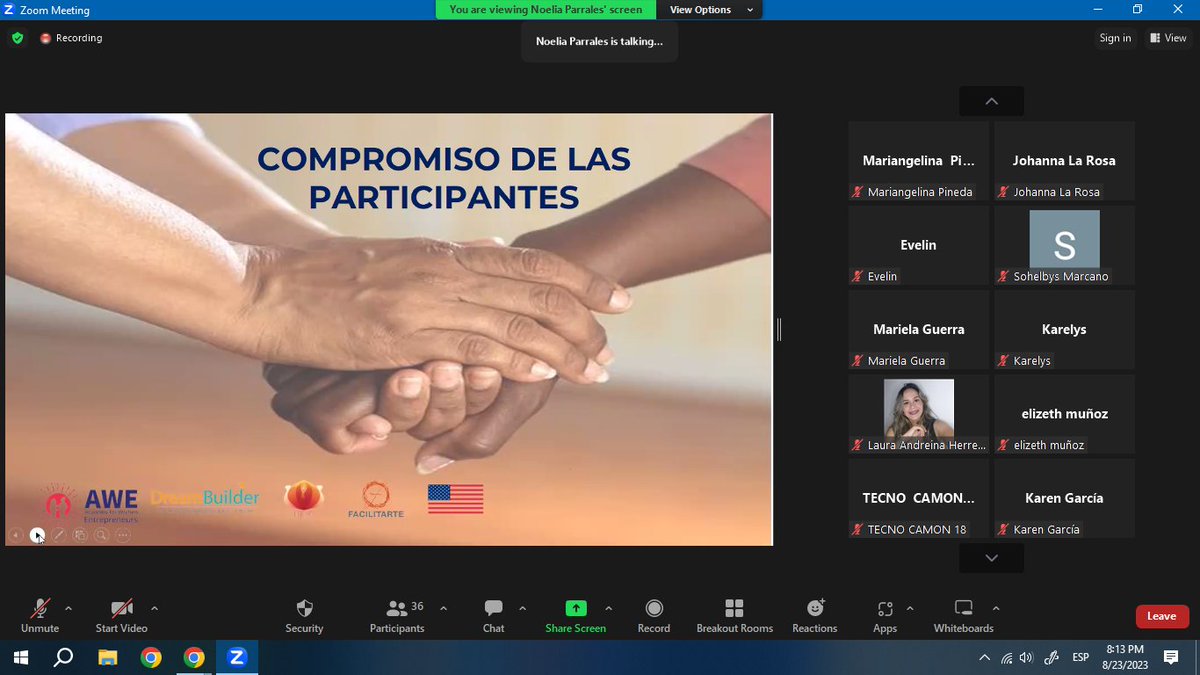Image resolution: width=1200 pixels, height=675 pixels.
Task: Expand audio options arrow next to Unmute
Action: [68, 608]
